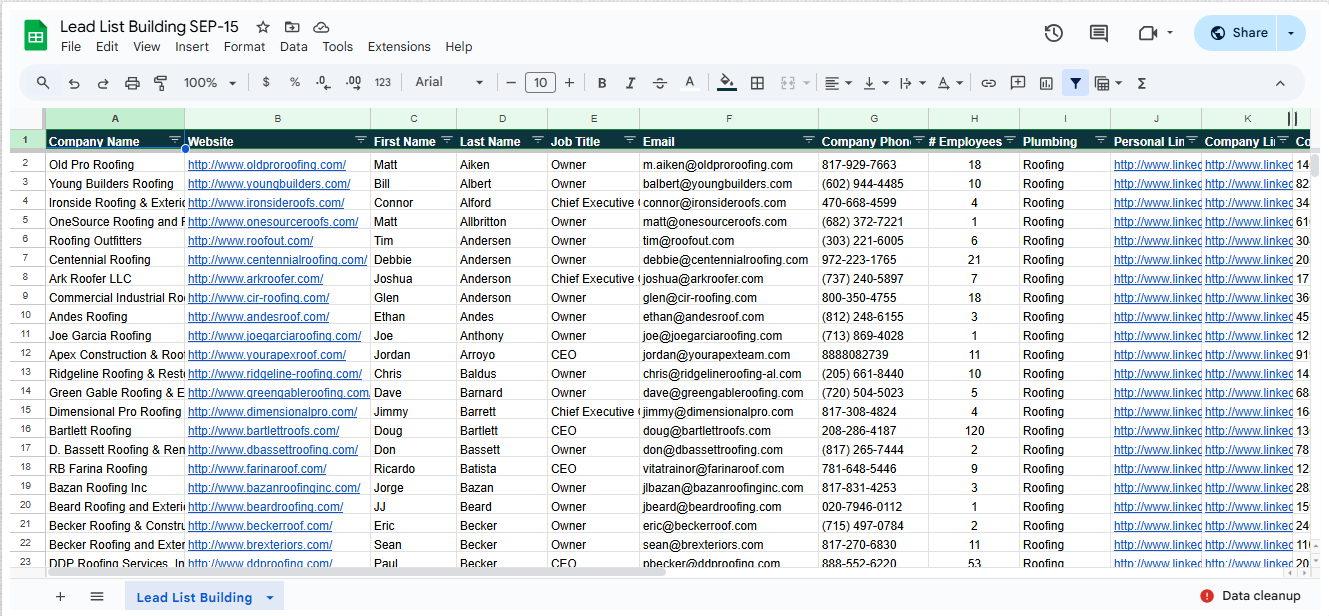This screenshot has width=1329, height=616.
Task: Open the bartlettroofs.com website link
Action: pyautogui.click(x=263, y=431)
